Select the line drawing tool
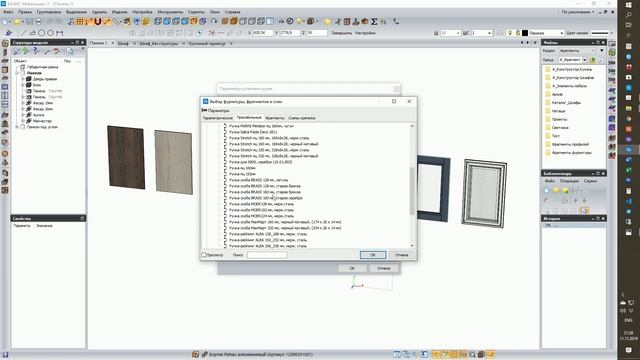Image resolution: width=640 pixels, height=360 pixels. coord(23,33)
